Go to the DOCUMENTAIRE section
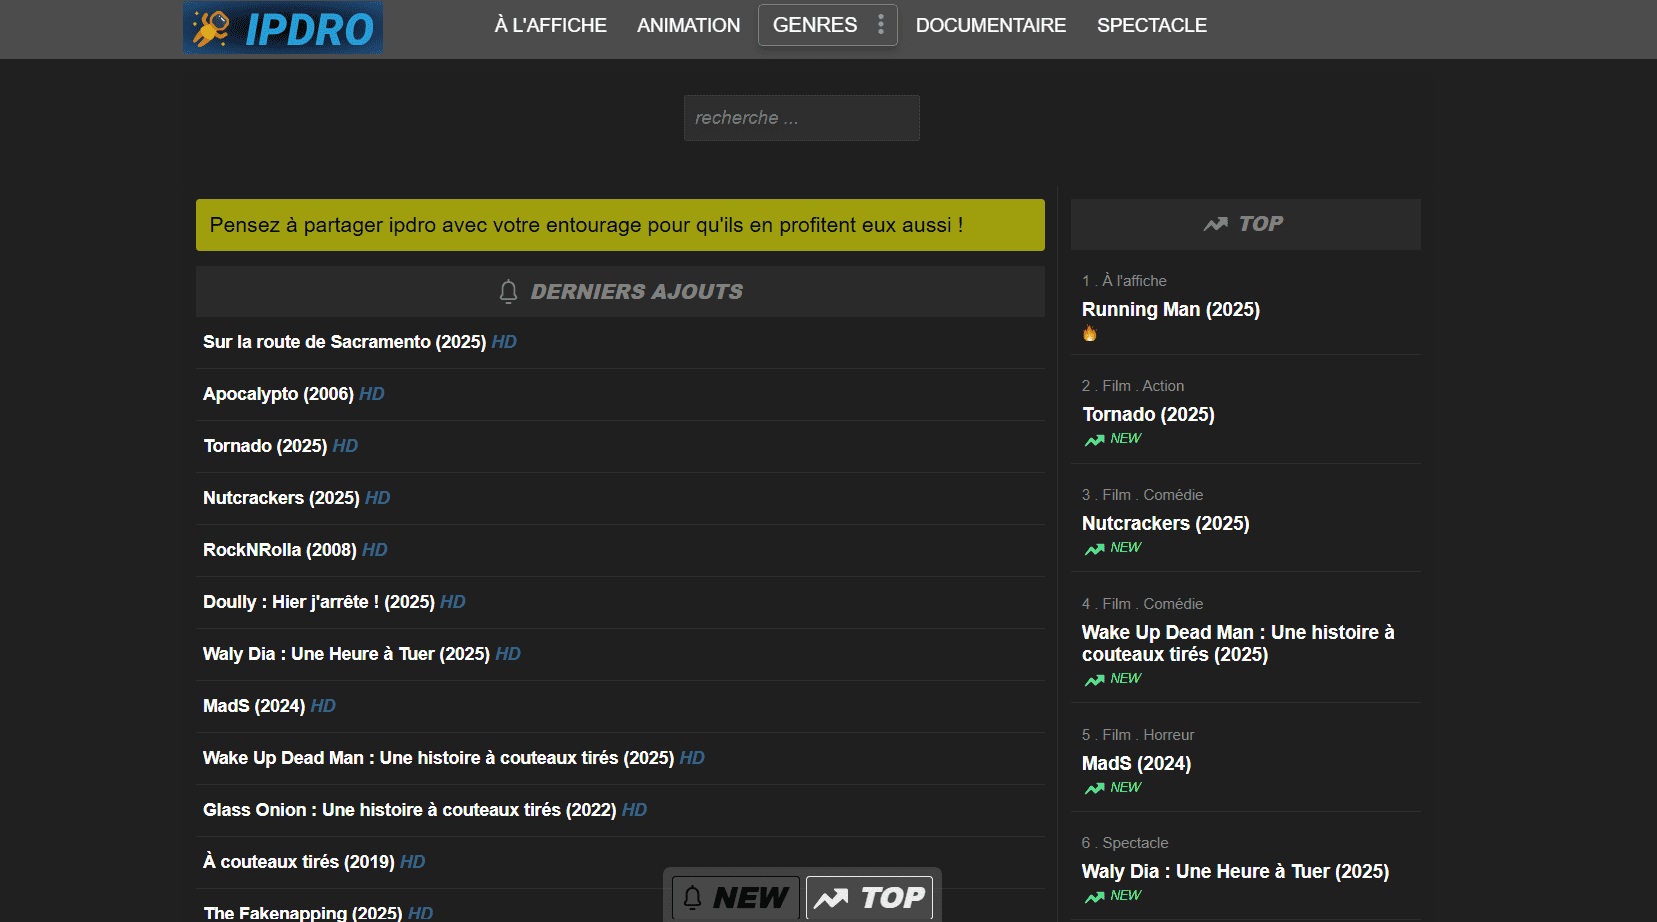The height and width of the screenshot is (922, 1657). coord(990,25)
